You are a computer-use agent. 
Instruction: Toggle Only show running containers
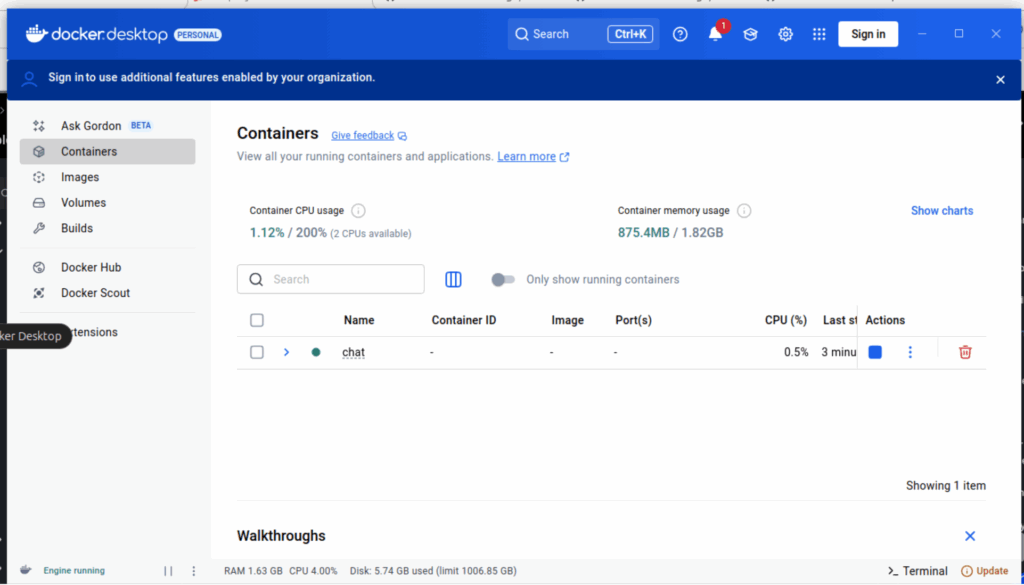point(503,279)
